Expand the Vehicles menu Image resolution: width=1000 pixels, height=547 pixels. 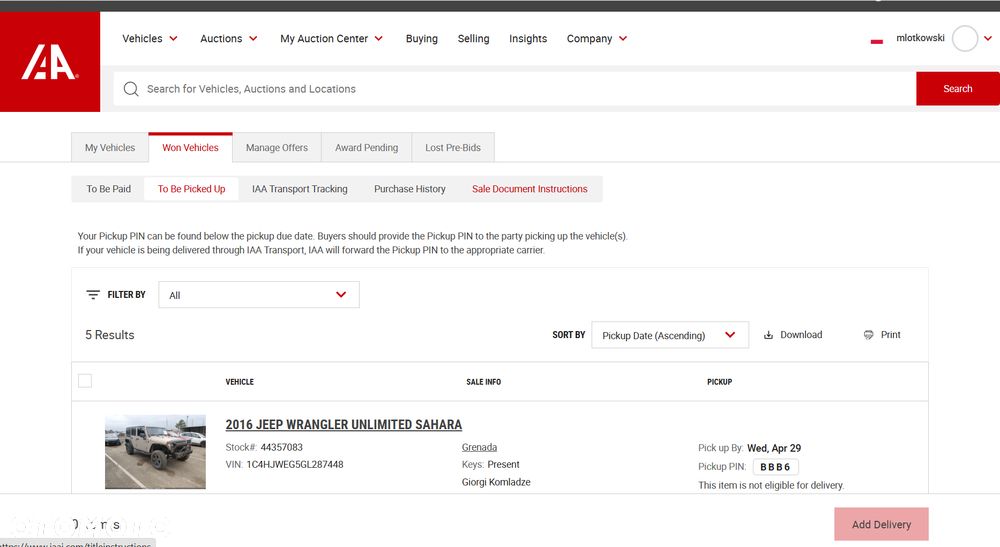click(150, 38)
